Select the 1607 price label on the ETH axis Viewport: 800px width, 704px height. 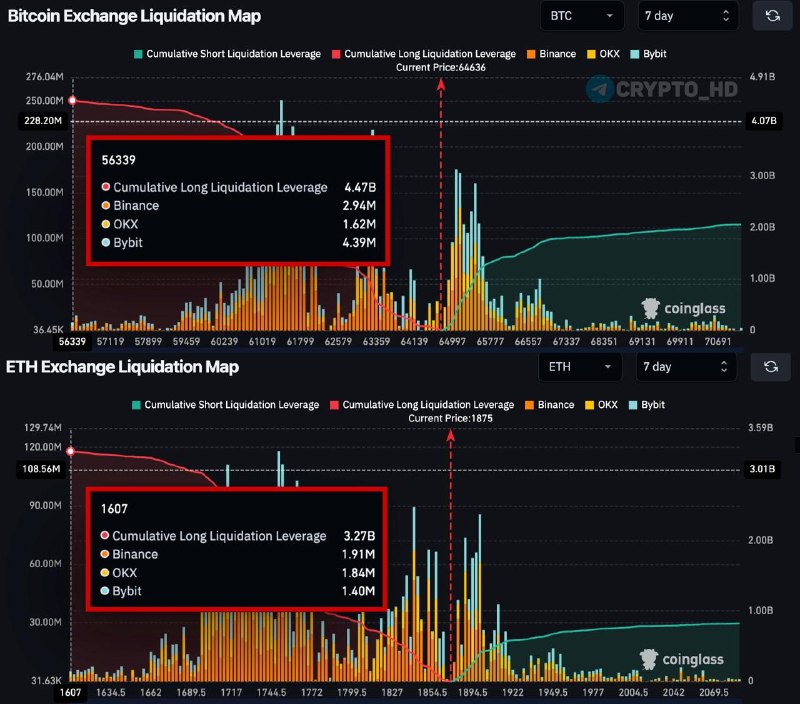coord(70,692)
